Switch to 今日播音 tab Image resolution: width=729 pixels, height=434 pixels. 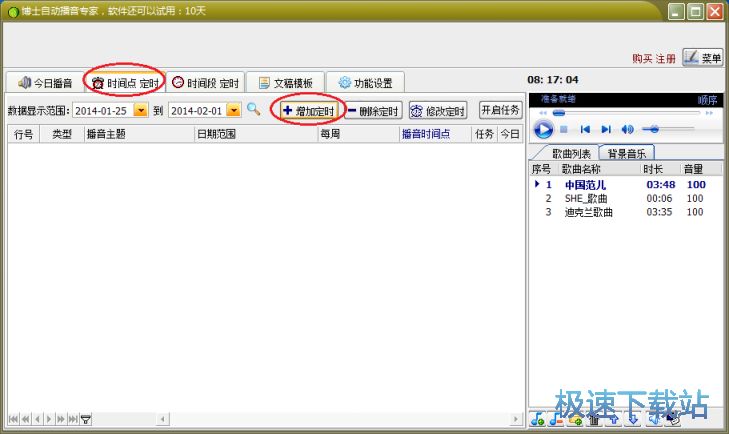coord(45,83)
